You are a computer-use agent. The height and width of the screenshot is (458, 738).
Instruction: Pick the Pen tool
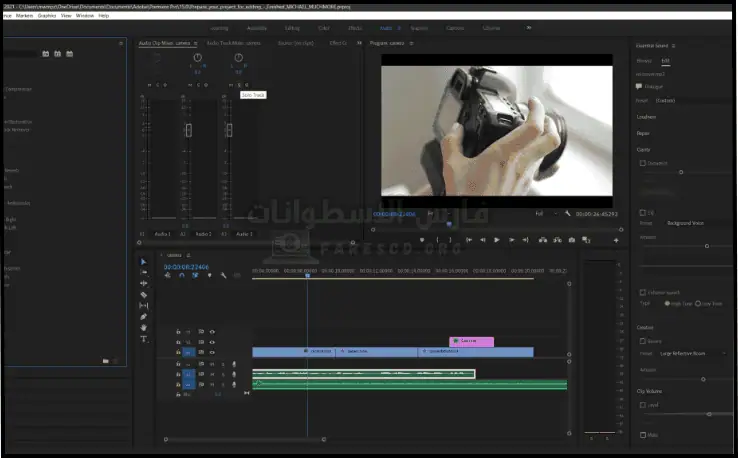pyautogui.click(x=143, y=317)
